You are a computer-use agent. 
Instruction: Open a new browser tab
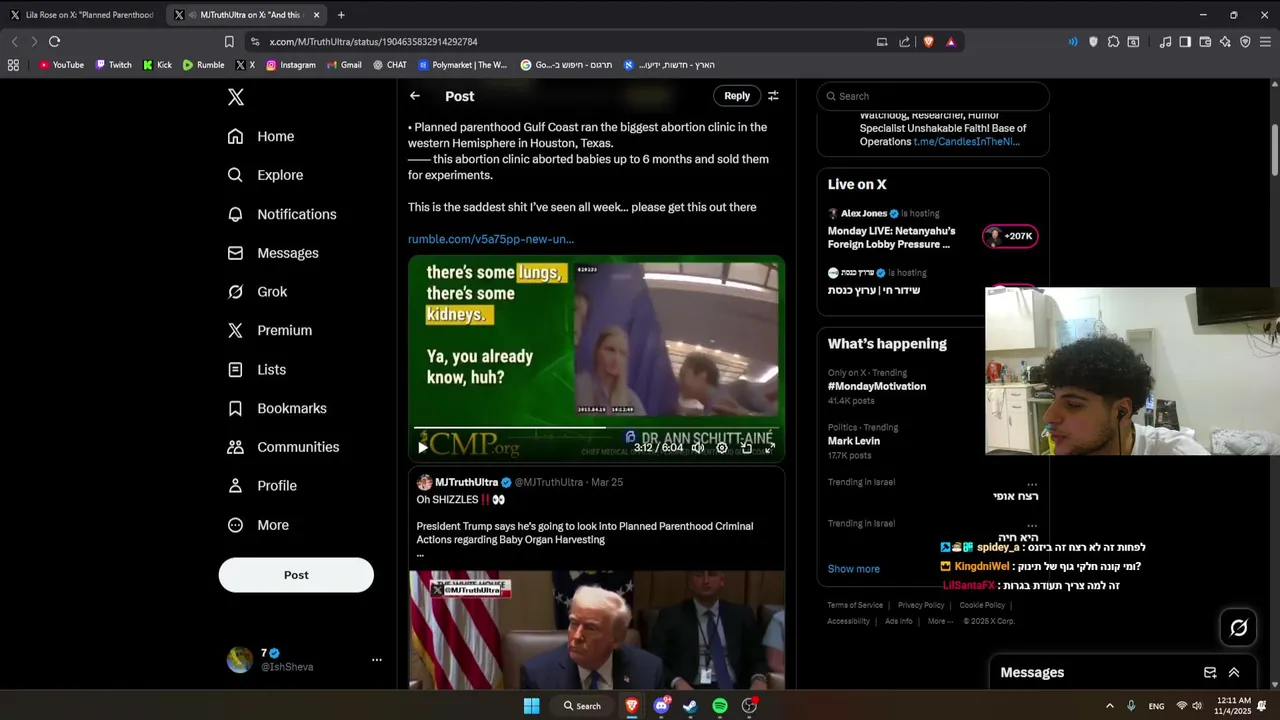(341, 15)
